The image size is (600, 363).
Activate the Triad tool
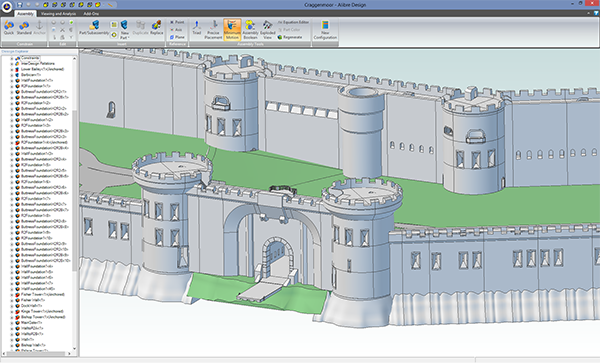196,28
